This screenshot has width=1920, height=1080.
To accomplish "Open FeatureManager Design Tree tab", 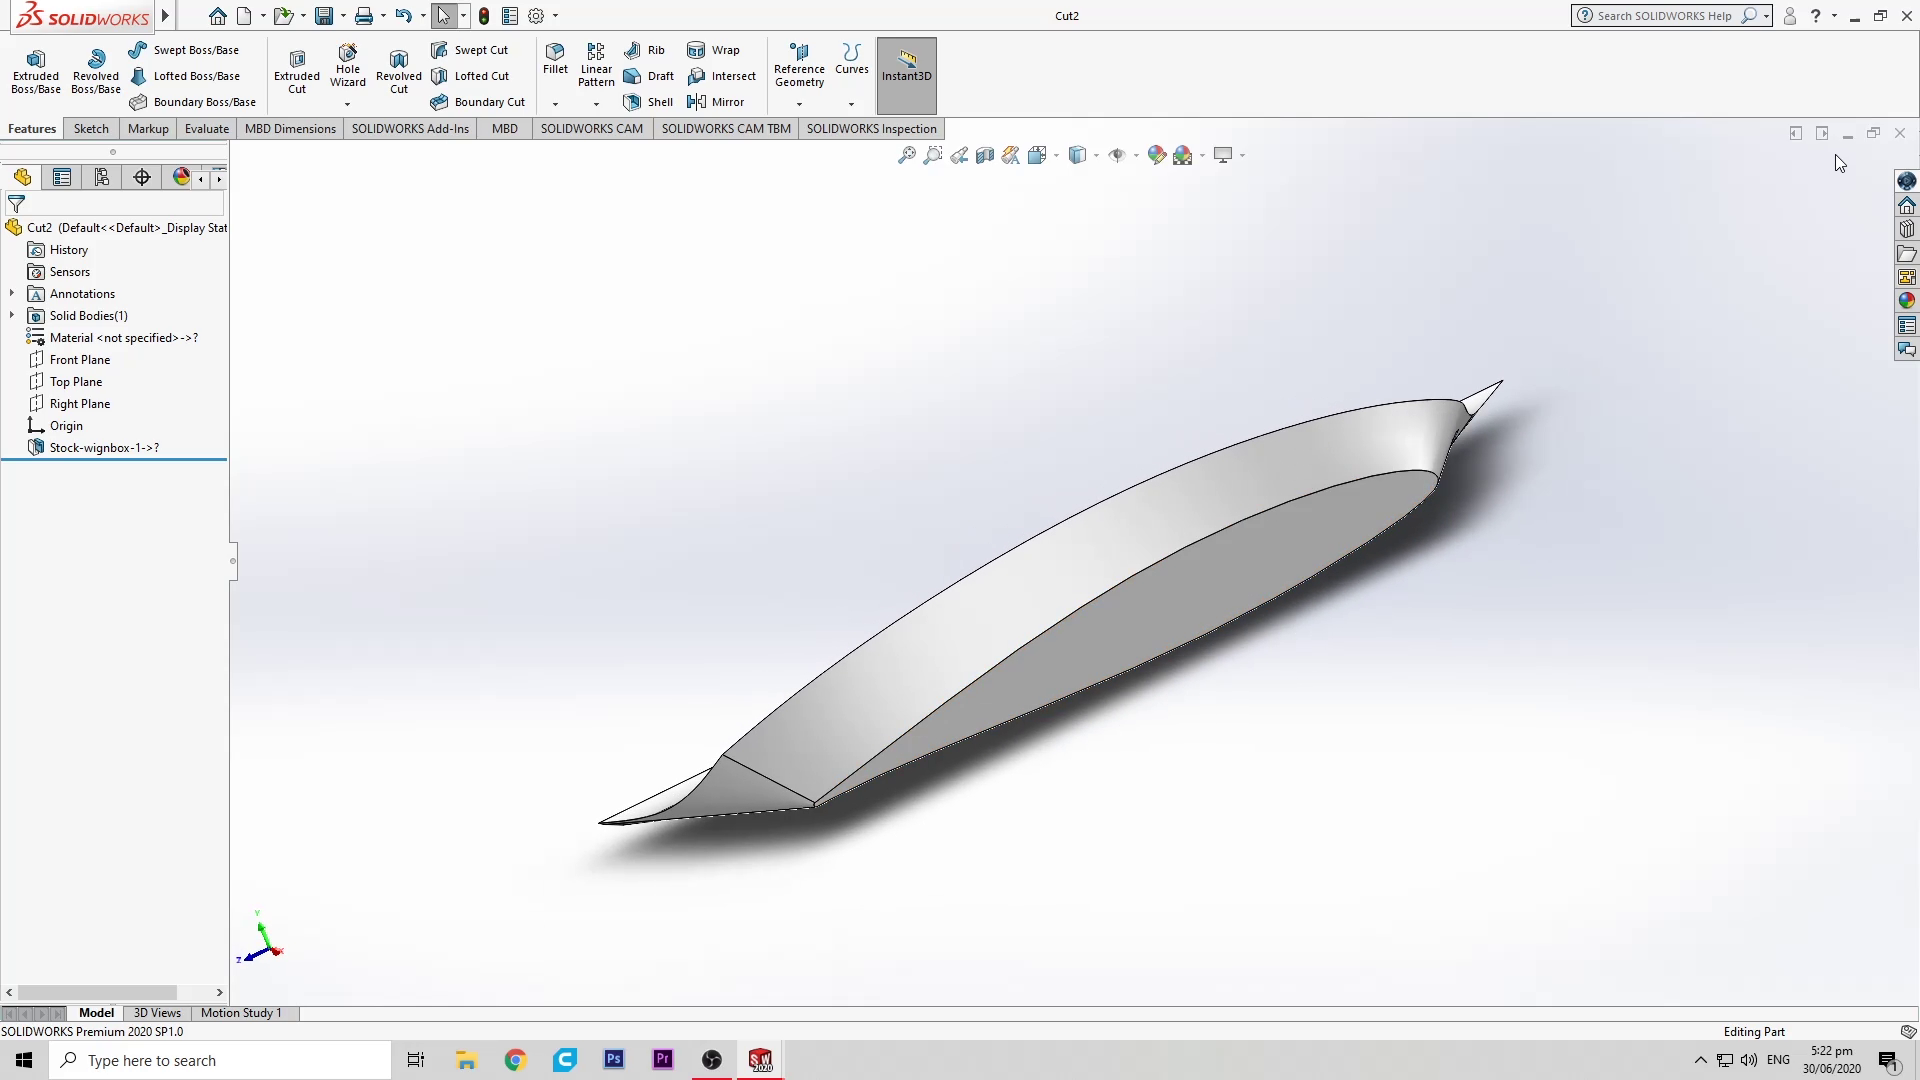I will click(22, 177).
